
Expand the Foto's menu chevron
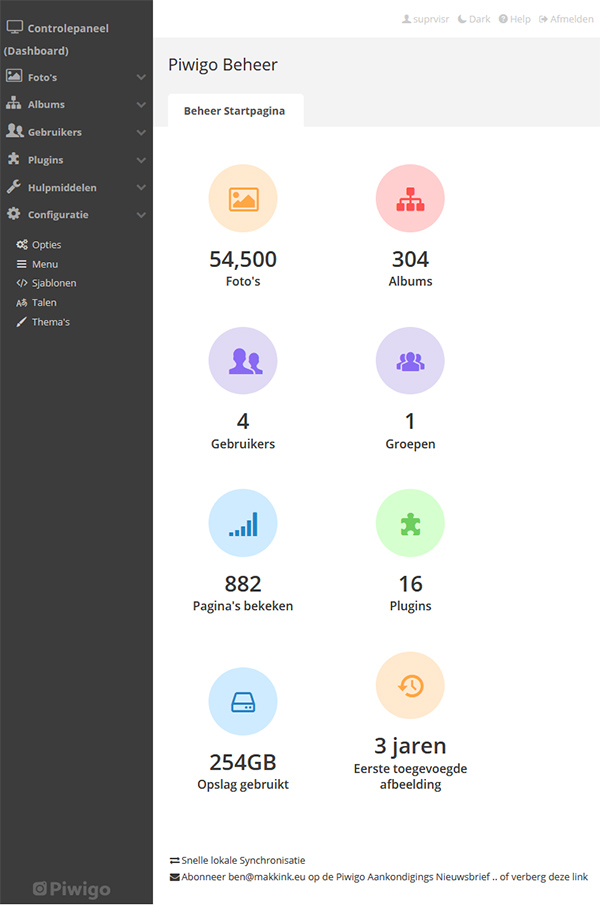click(x=141, y=77)
